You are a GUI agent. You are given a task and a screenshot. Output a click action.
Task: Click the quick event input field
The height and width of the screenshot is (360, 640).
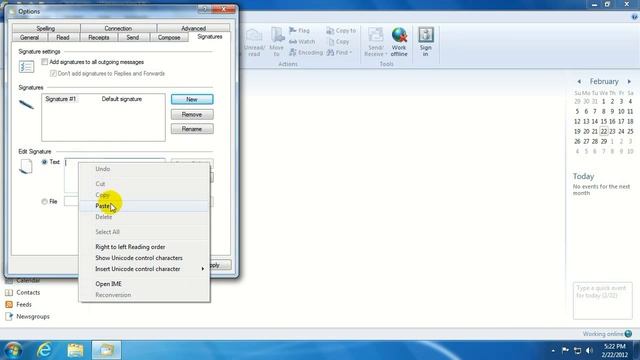tap(602, 300)
